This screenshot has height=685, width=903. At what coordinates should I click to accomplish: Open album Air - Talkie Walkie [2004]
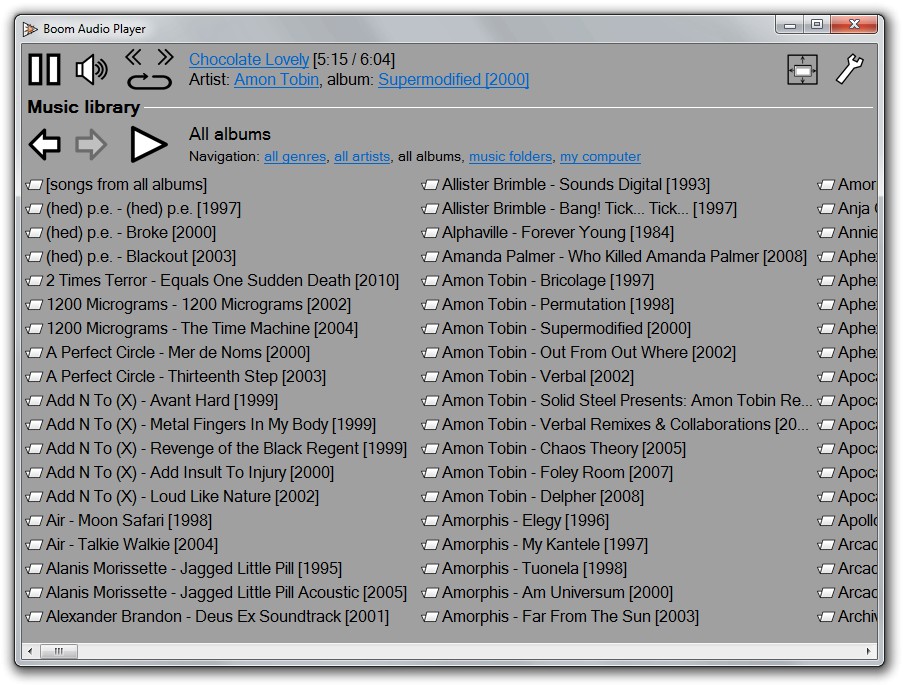click(132, 544)
